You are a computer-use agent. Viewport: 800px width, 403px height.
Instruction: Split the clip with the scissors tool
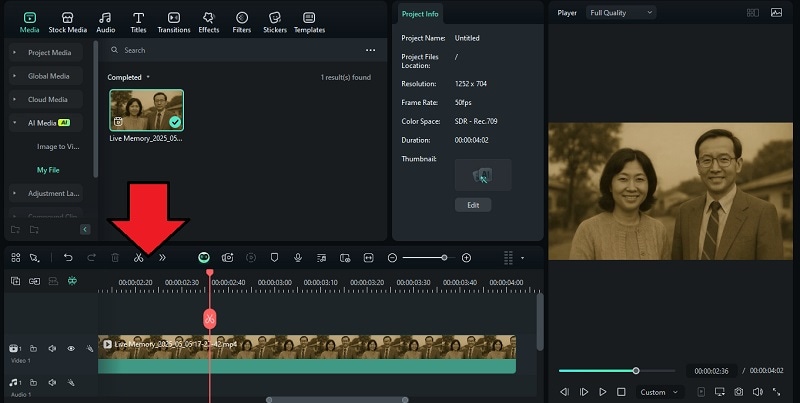coord(138,258)
